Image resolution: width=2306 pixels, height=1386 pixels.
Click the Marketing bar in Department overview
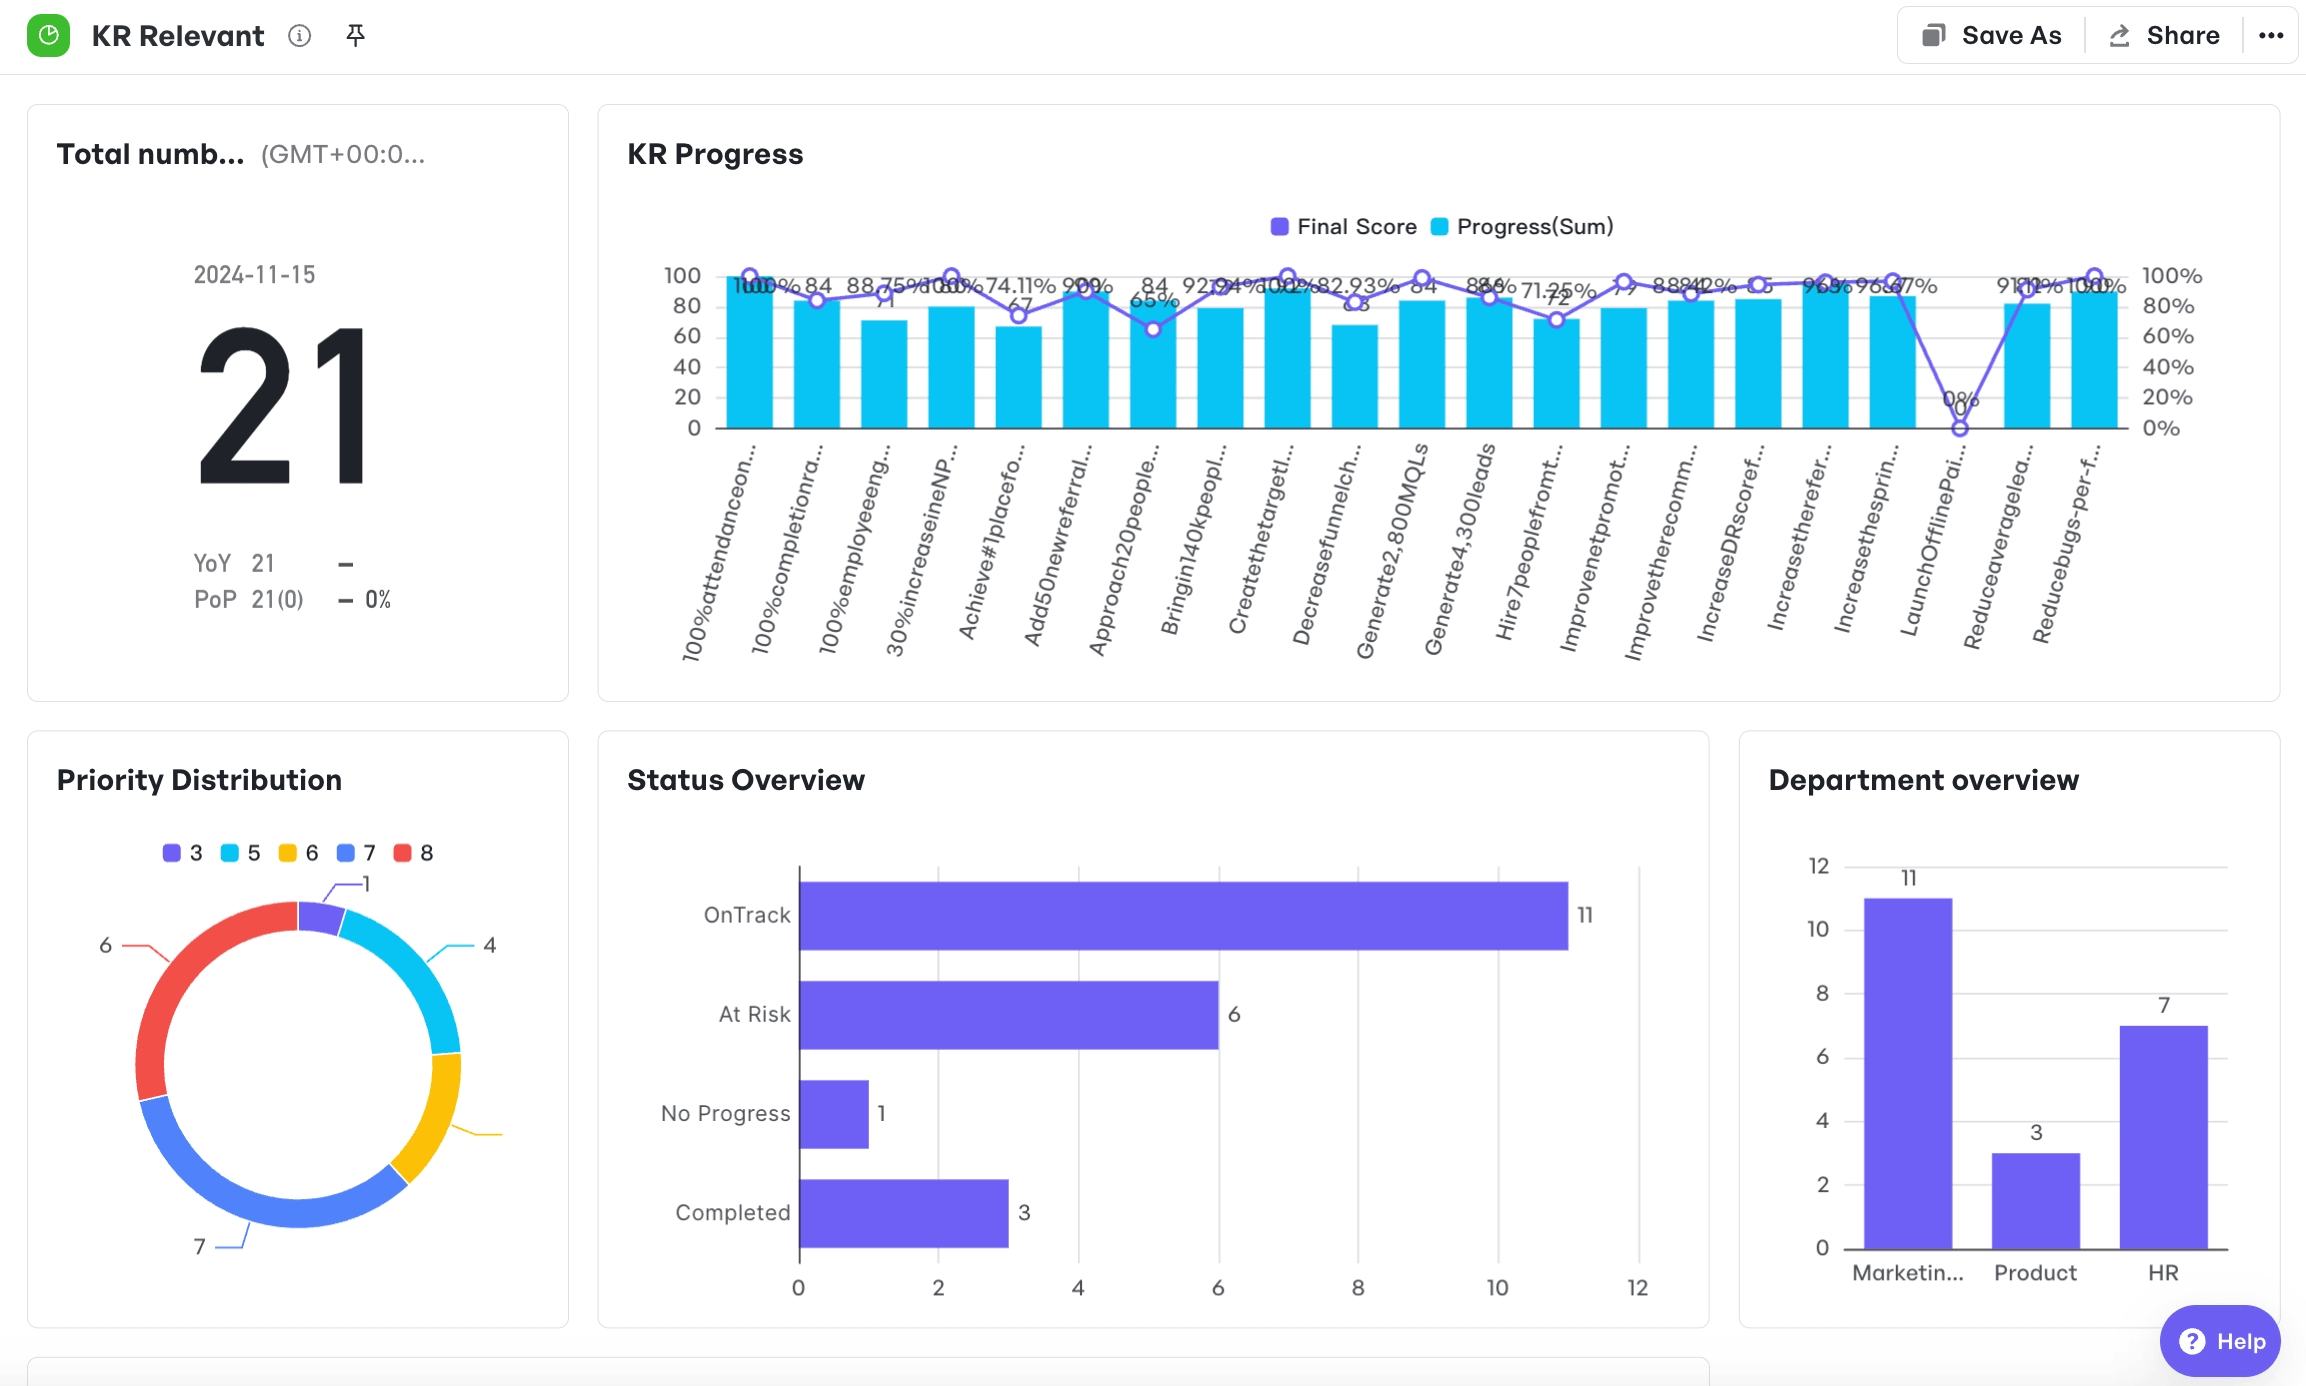pyautogui.click(x=1908, y=1073)
